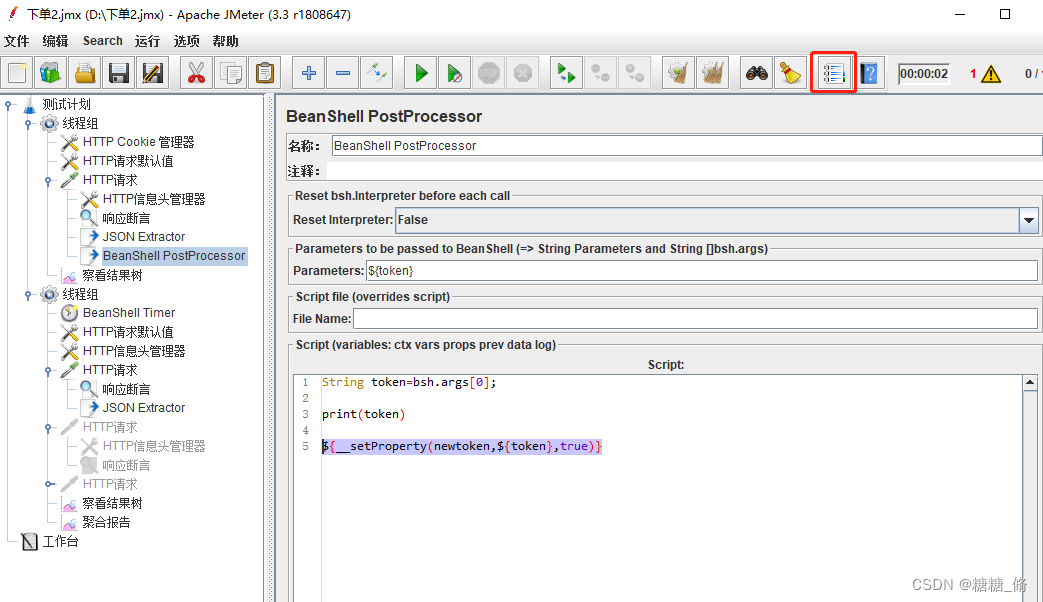The image size is (1043, 602).
Task: Collapse all nodes with minus icon
Action: [343, 73]
